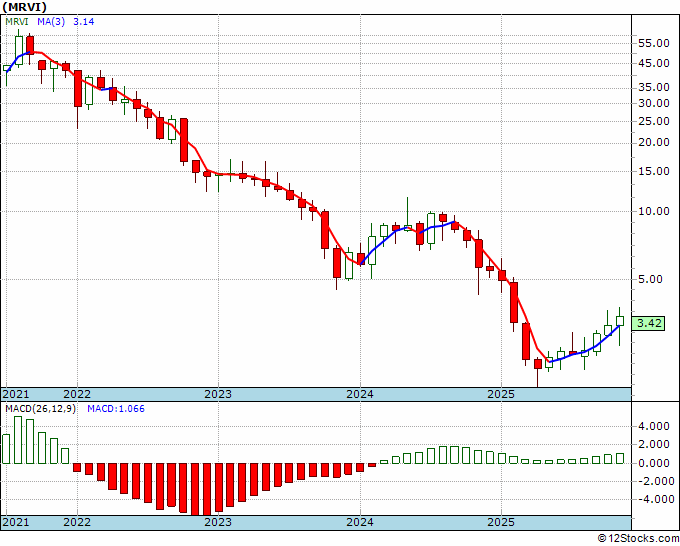Click the MACD(26,12,9) indicator label
The image size is (680, 546).
[40, 409]
